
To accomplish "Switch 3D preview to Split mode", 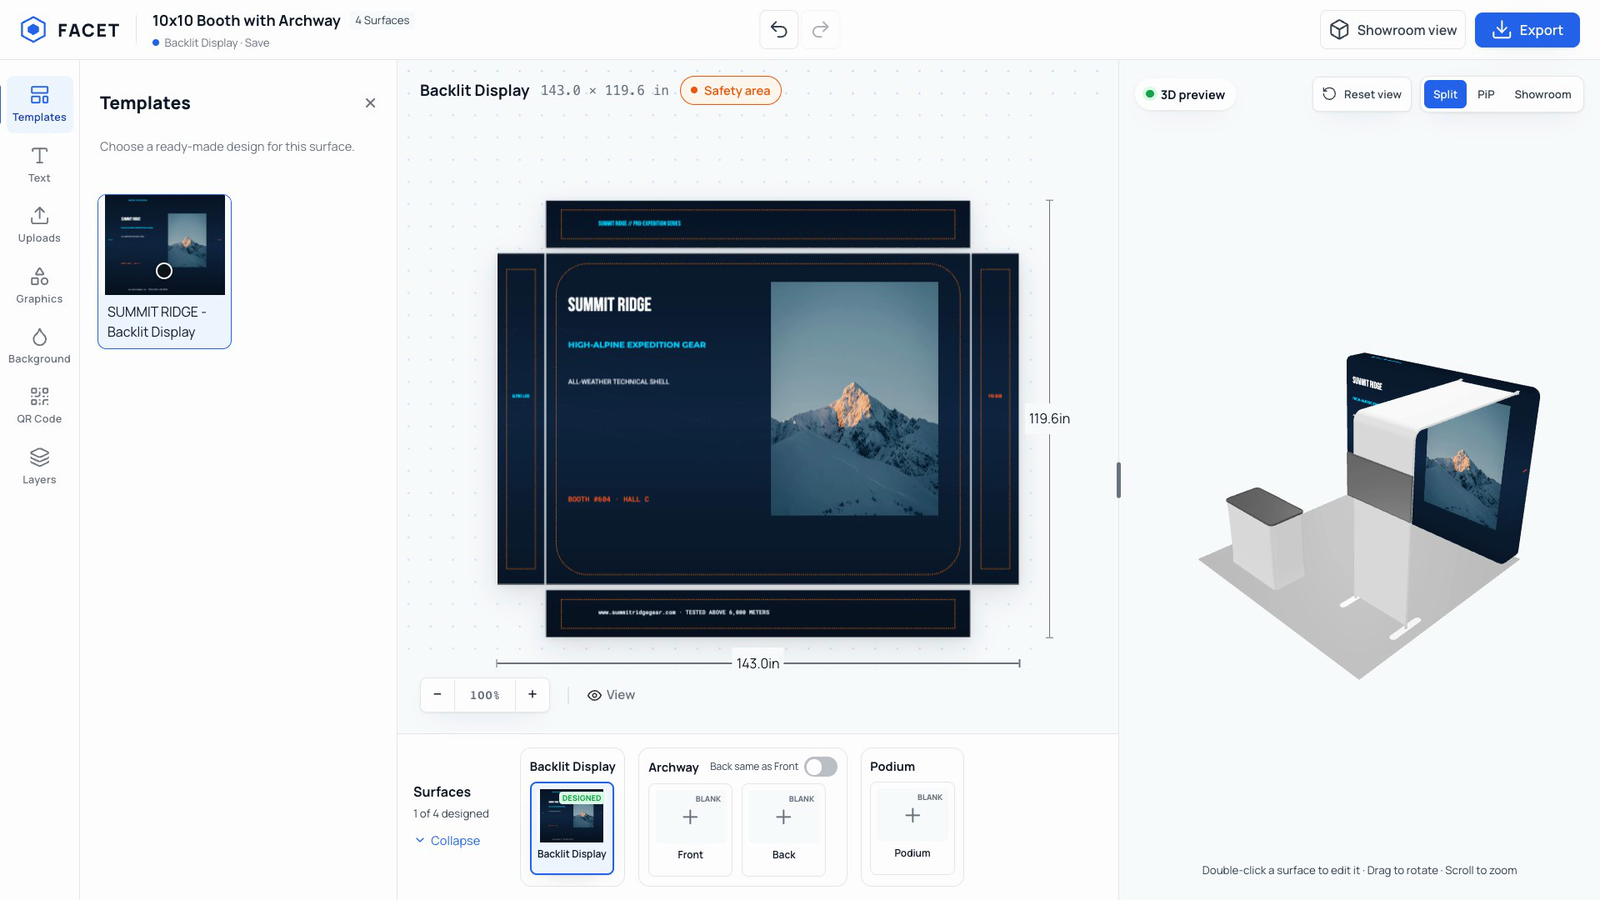I will coord(1445,94).
